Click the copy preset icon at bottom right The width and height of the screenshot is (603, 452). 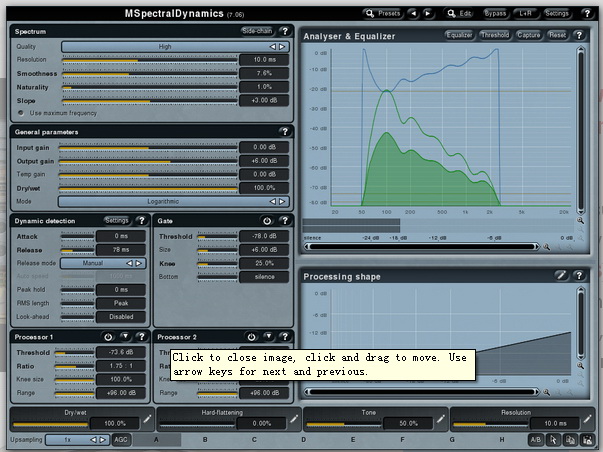[x=570, y=440]
